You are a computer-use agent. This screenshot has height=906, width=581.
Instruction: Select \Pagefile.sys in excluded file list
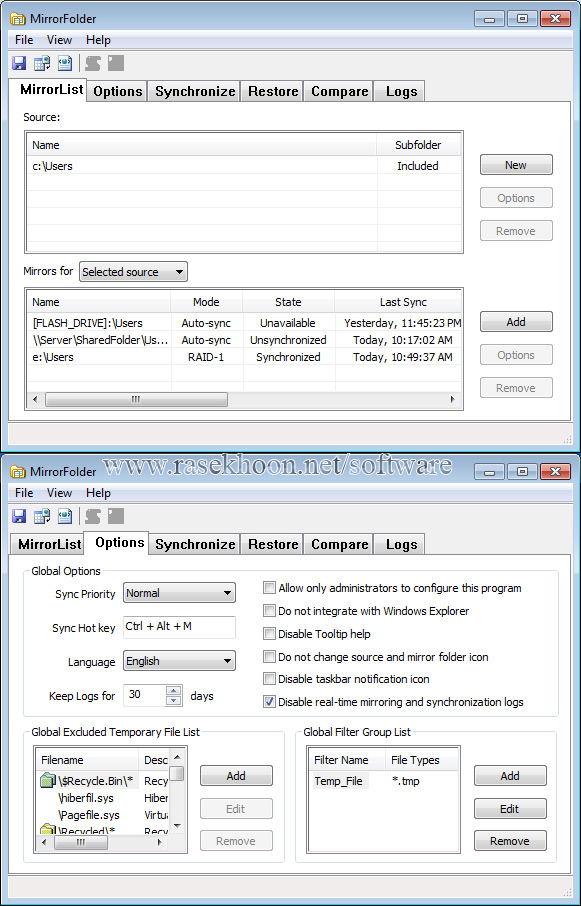[89, 815]
